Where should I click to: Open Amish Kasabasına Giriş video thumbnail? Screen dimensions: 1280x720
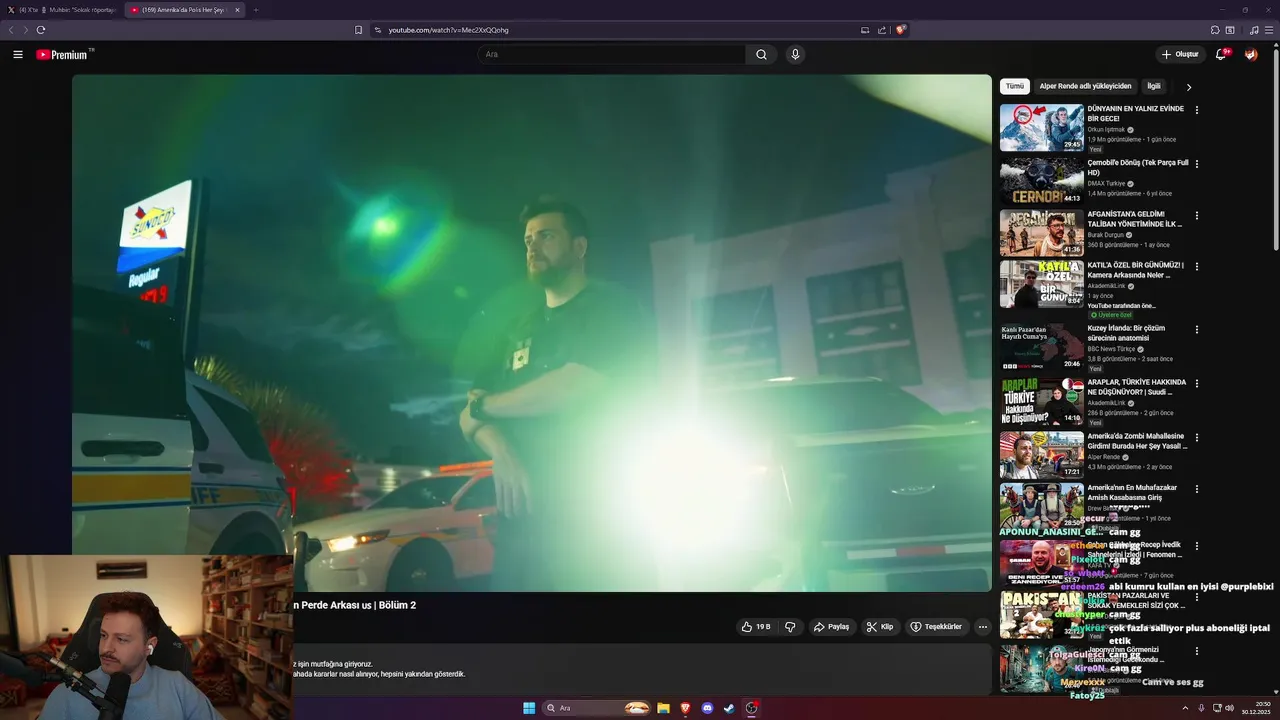[1041, 507]
